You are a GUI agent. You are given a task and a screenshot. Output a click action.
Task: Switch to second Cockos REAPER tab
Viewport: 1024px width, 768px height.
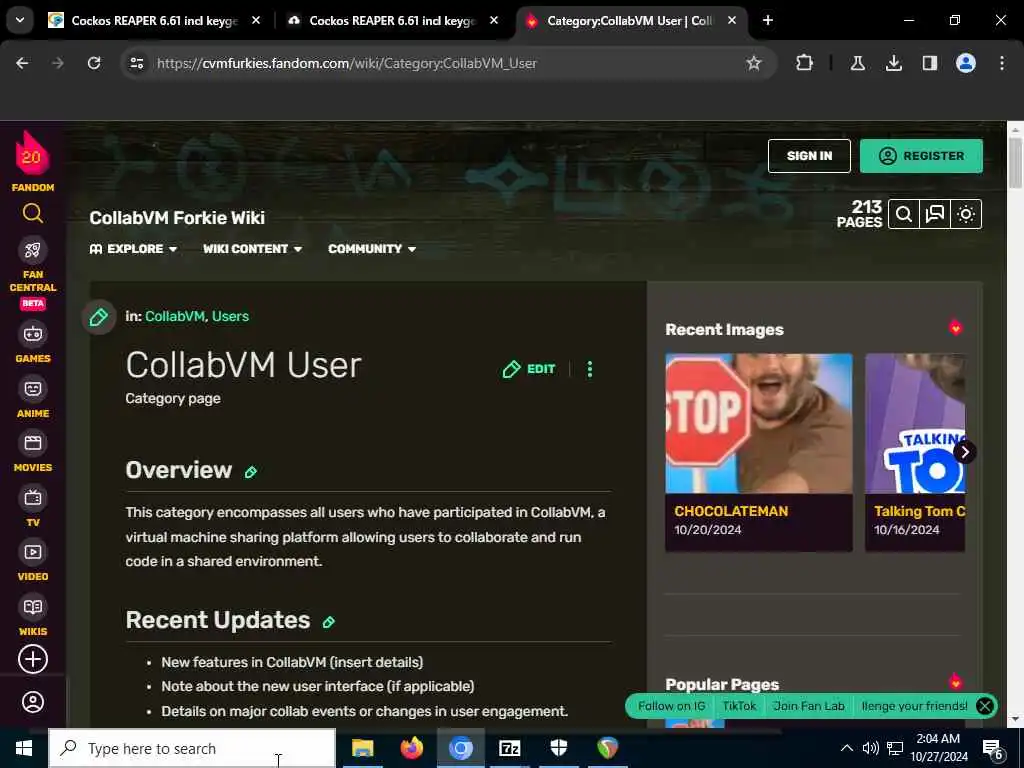coord(392,20)
